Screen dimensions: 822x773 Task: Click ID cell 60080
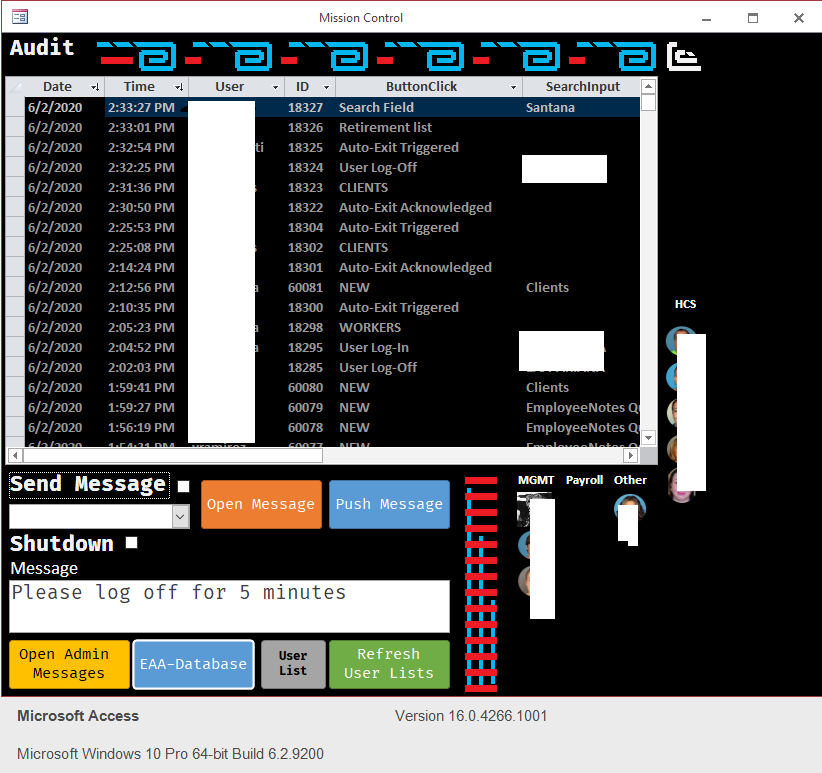coord(305,388)
